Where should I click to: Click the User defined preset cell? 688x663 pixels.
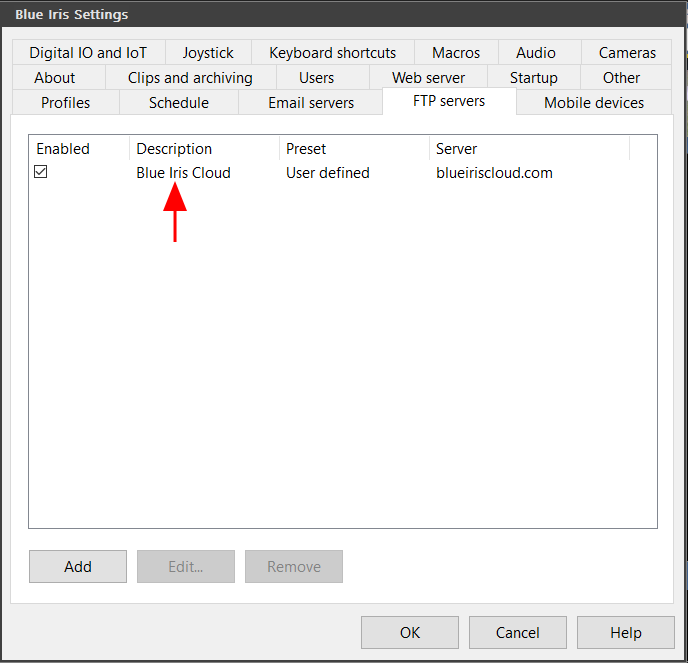[x=327, y=172]
